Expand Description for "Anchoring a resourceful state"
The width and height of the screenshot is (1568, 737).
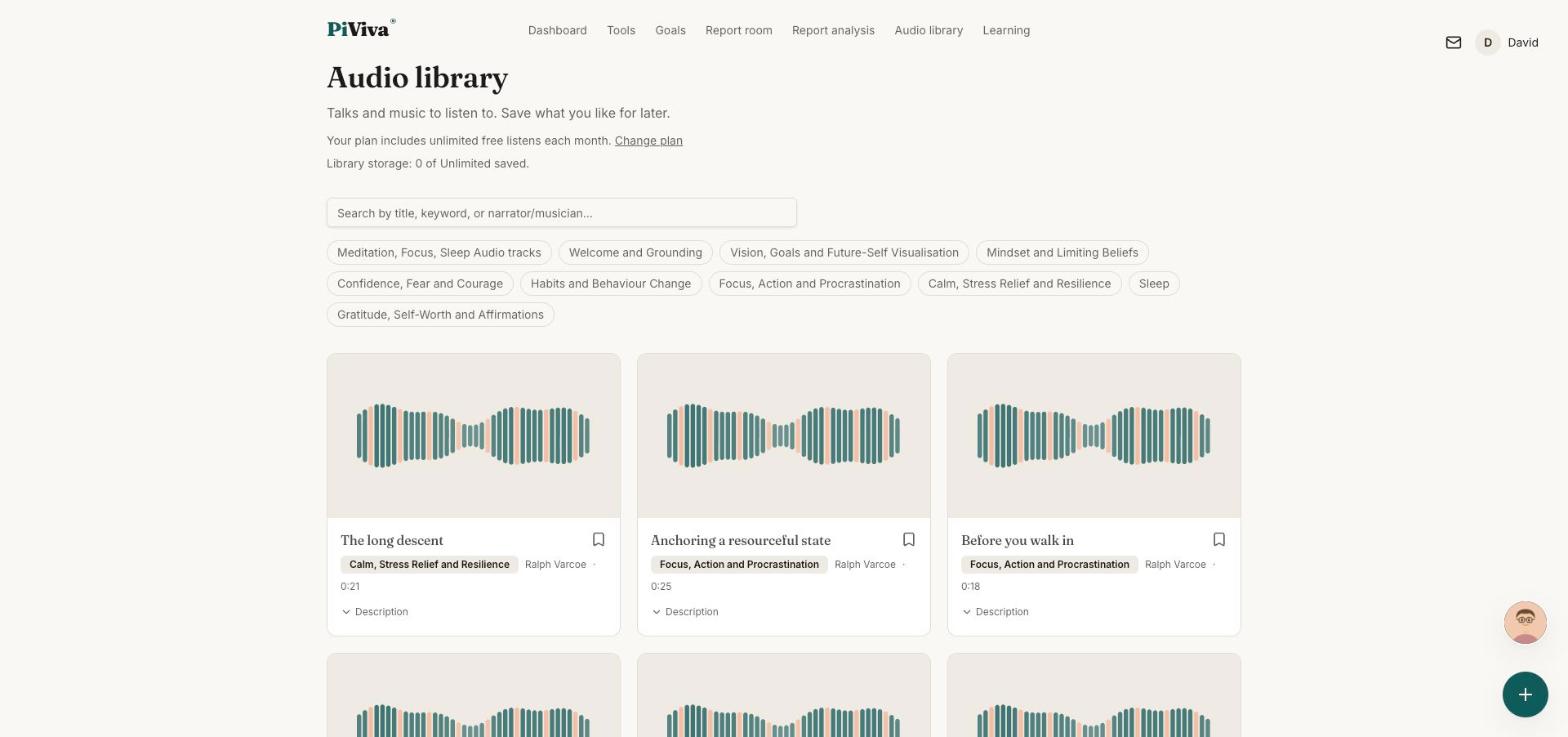685,612
